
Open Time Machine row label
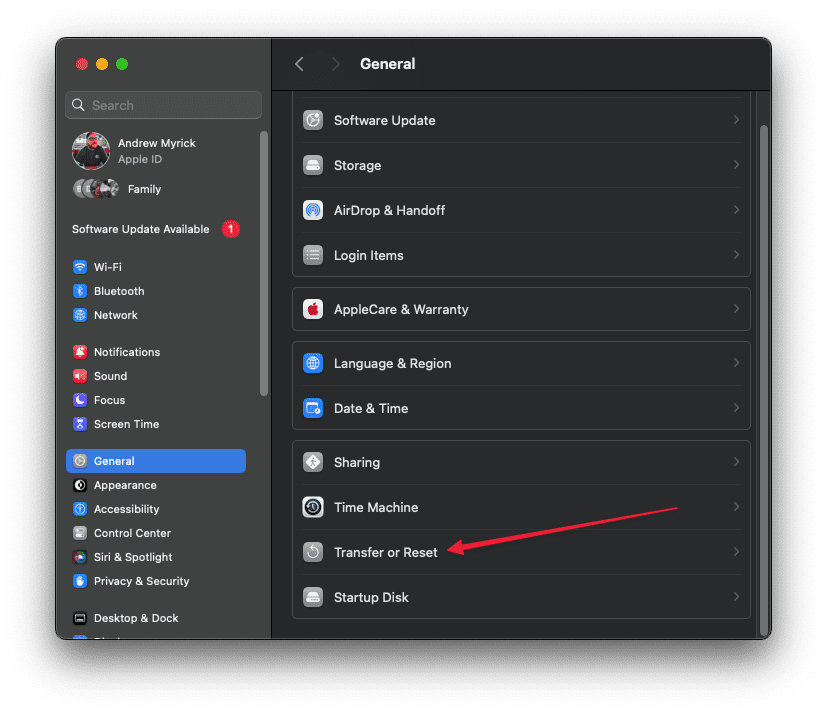376,507
